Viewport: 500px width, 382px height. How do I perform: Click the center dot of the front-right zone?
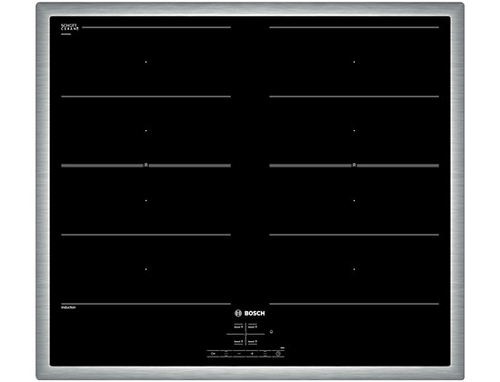coord(354,269)
